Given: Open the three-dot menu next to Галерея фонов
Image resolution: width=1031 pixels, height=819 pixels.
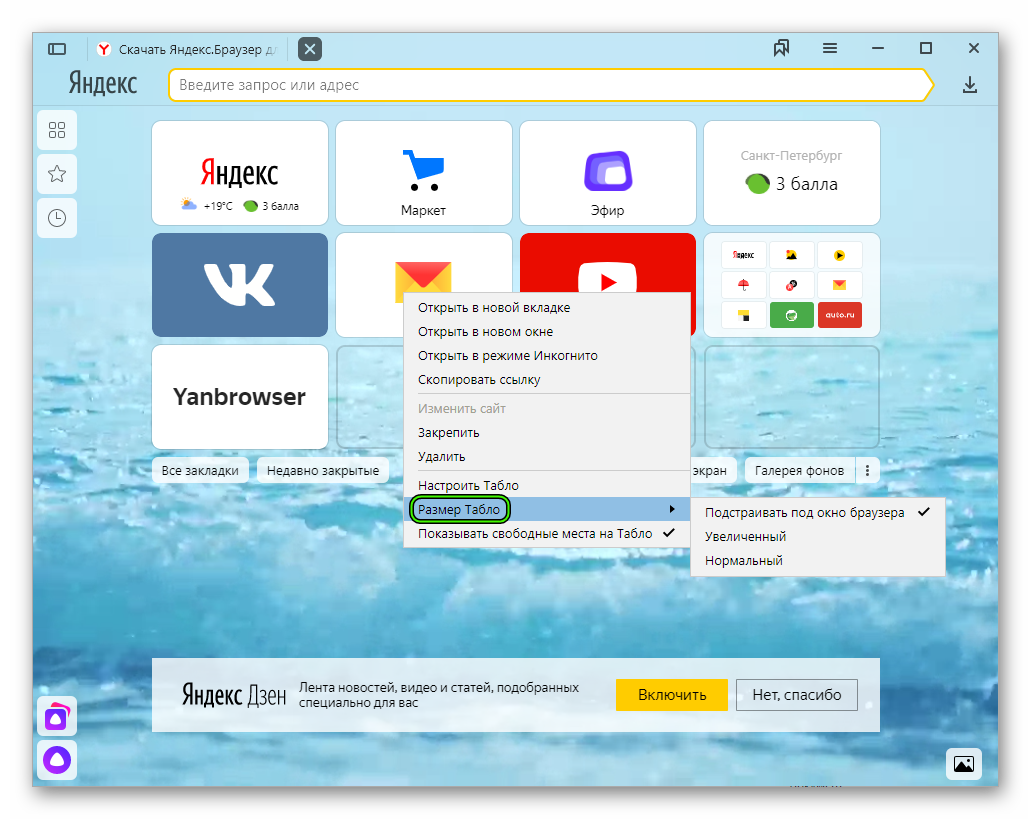Looking at the screenshot, I should click(x=867, y=471).
